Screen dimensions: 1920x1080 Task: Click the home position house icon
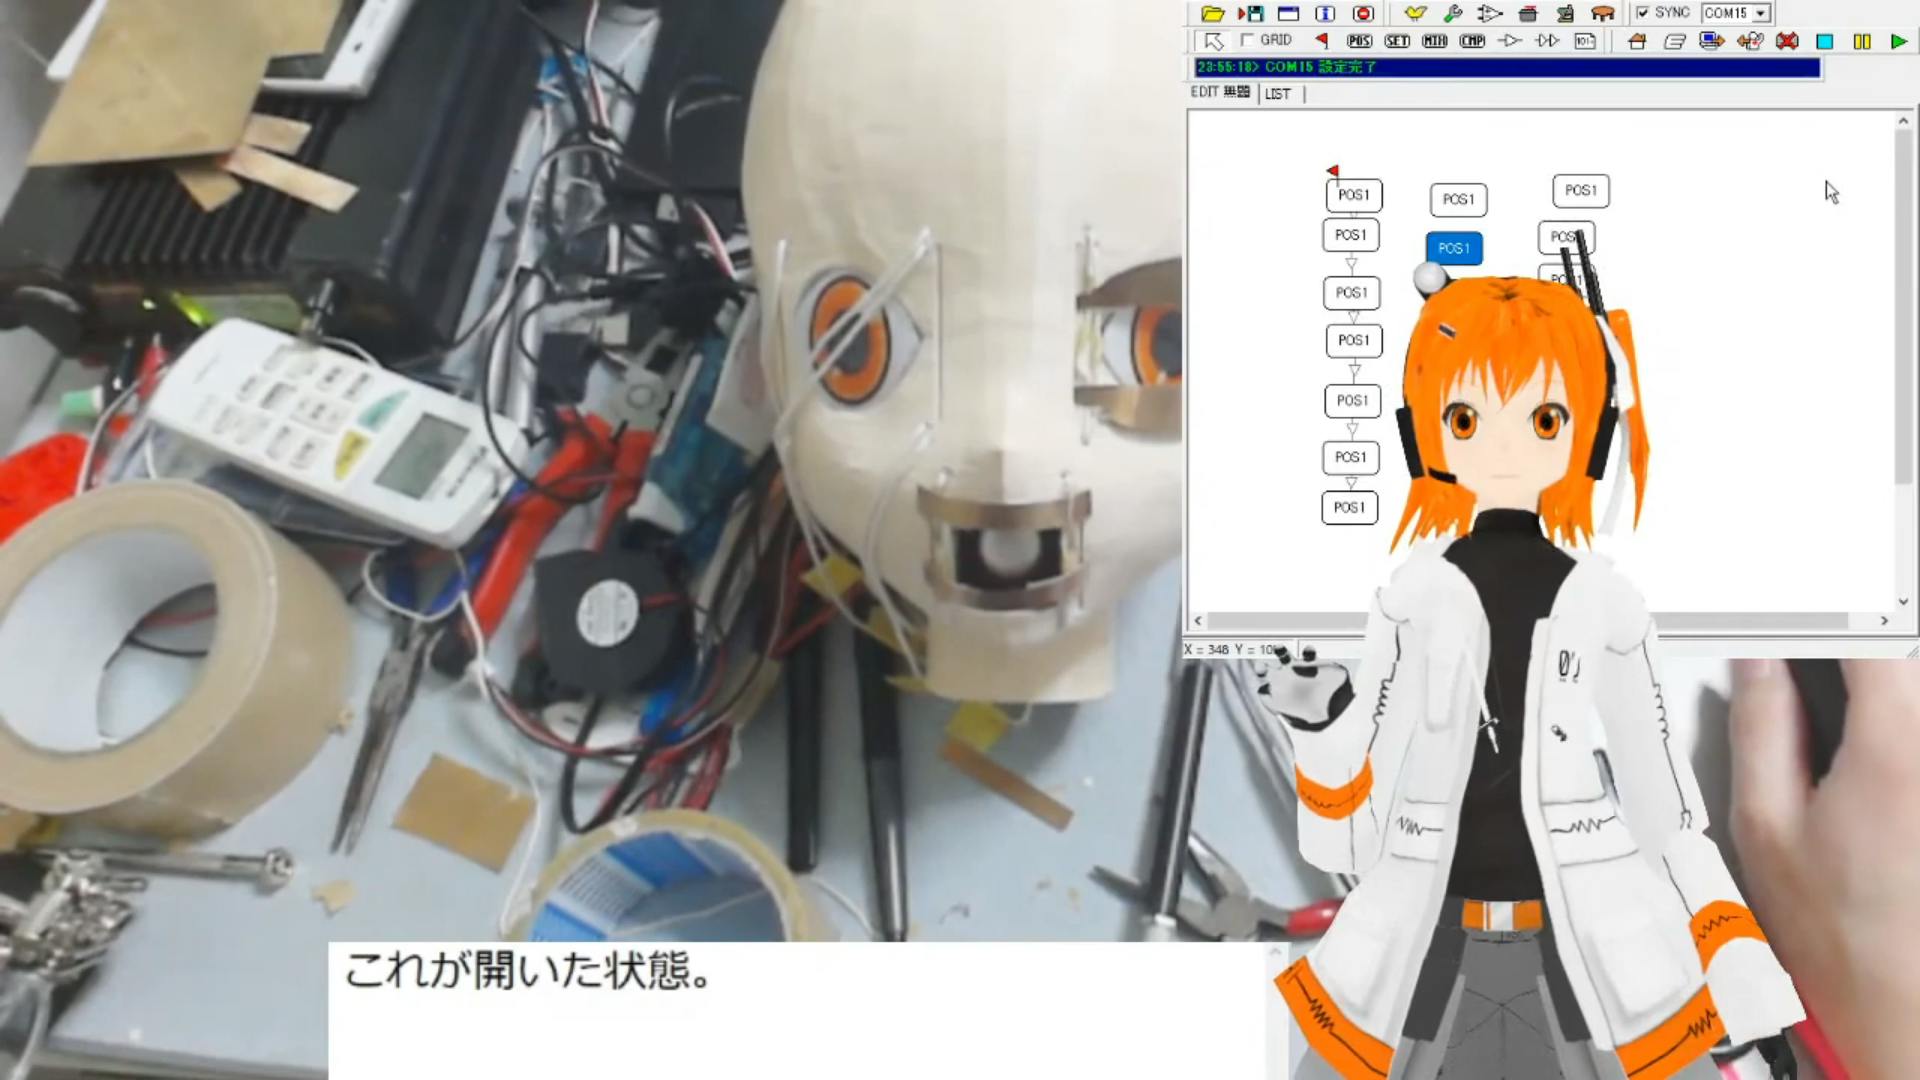[1637, 41]
